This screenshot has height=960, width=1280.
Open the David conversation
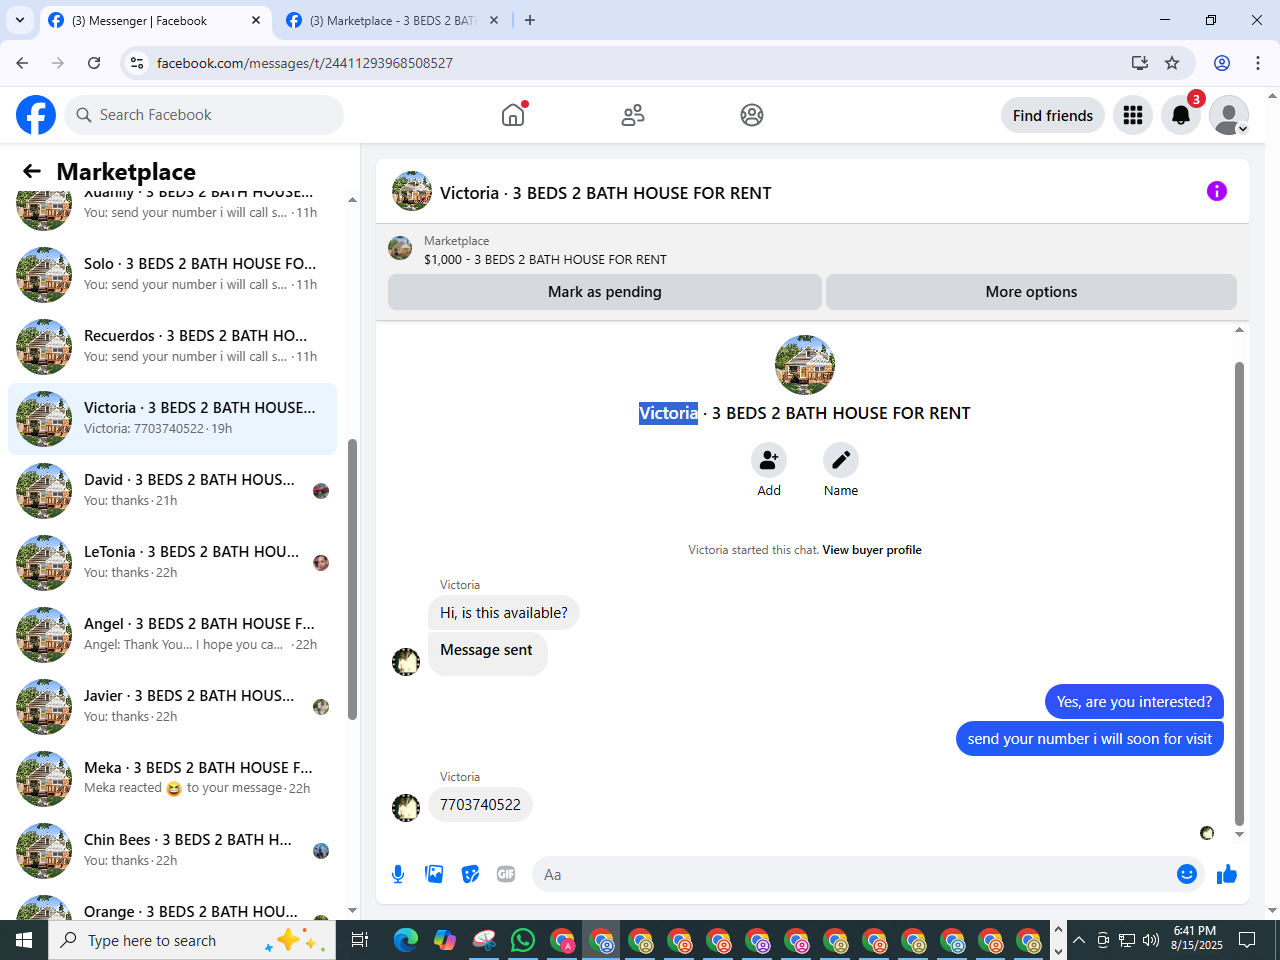coord(172,490)
